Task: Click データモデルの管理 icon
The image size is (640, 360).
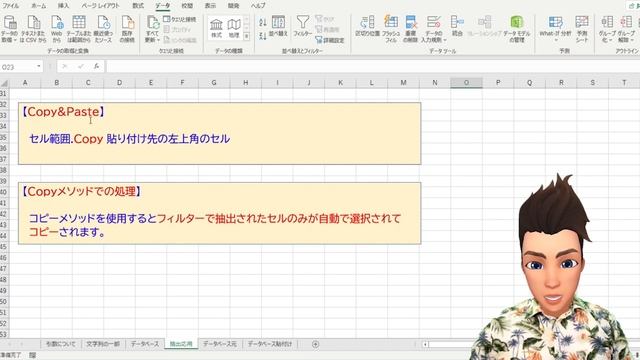Action: click(517, 29)
